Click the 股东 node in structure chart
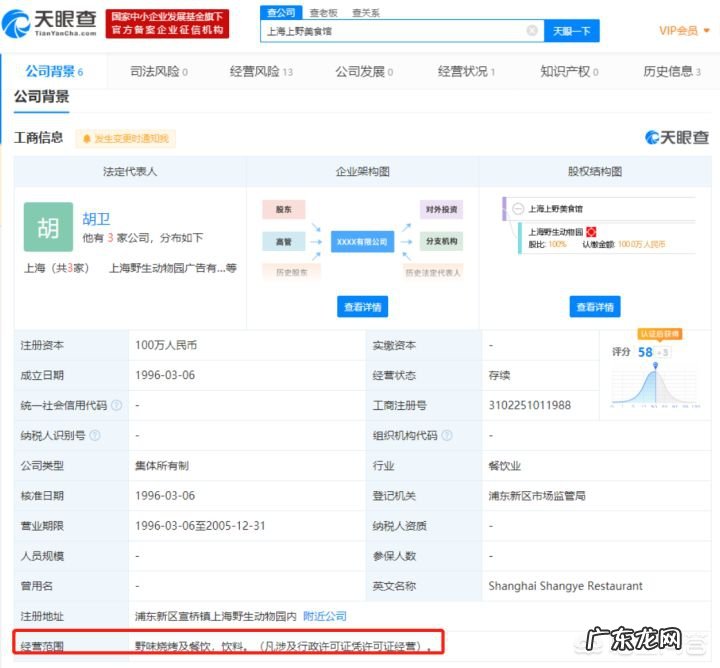This screenshot has height=668, width=720. pos(283,209)
